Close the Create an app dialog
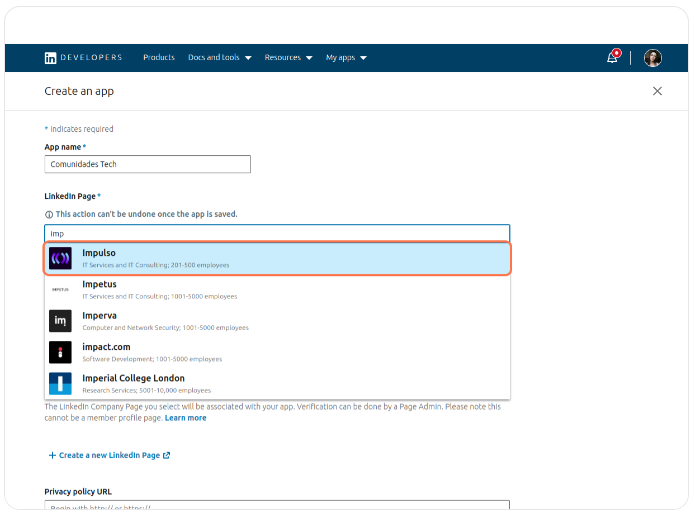This screenshot has height=515, width=695. click(x=657, y=91)
